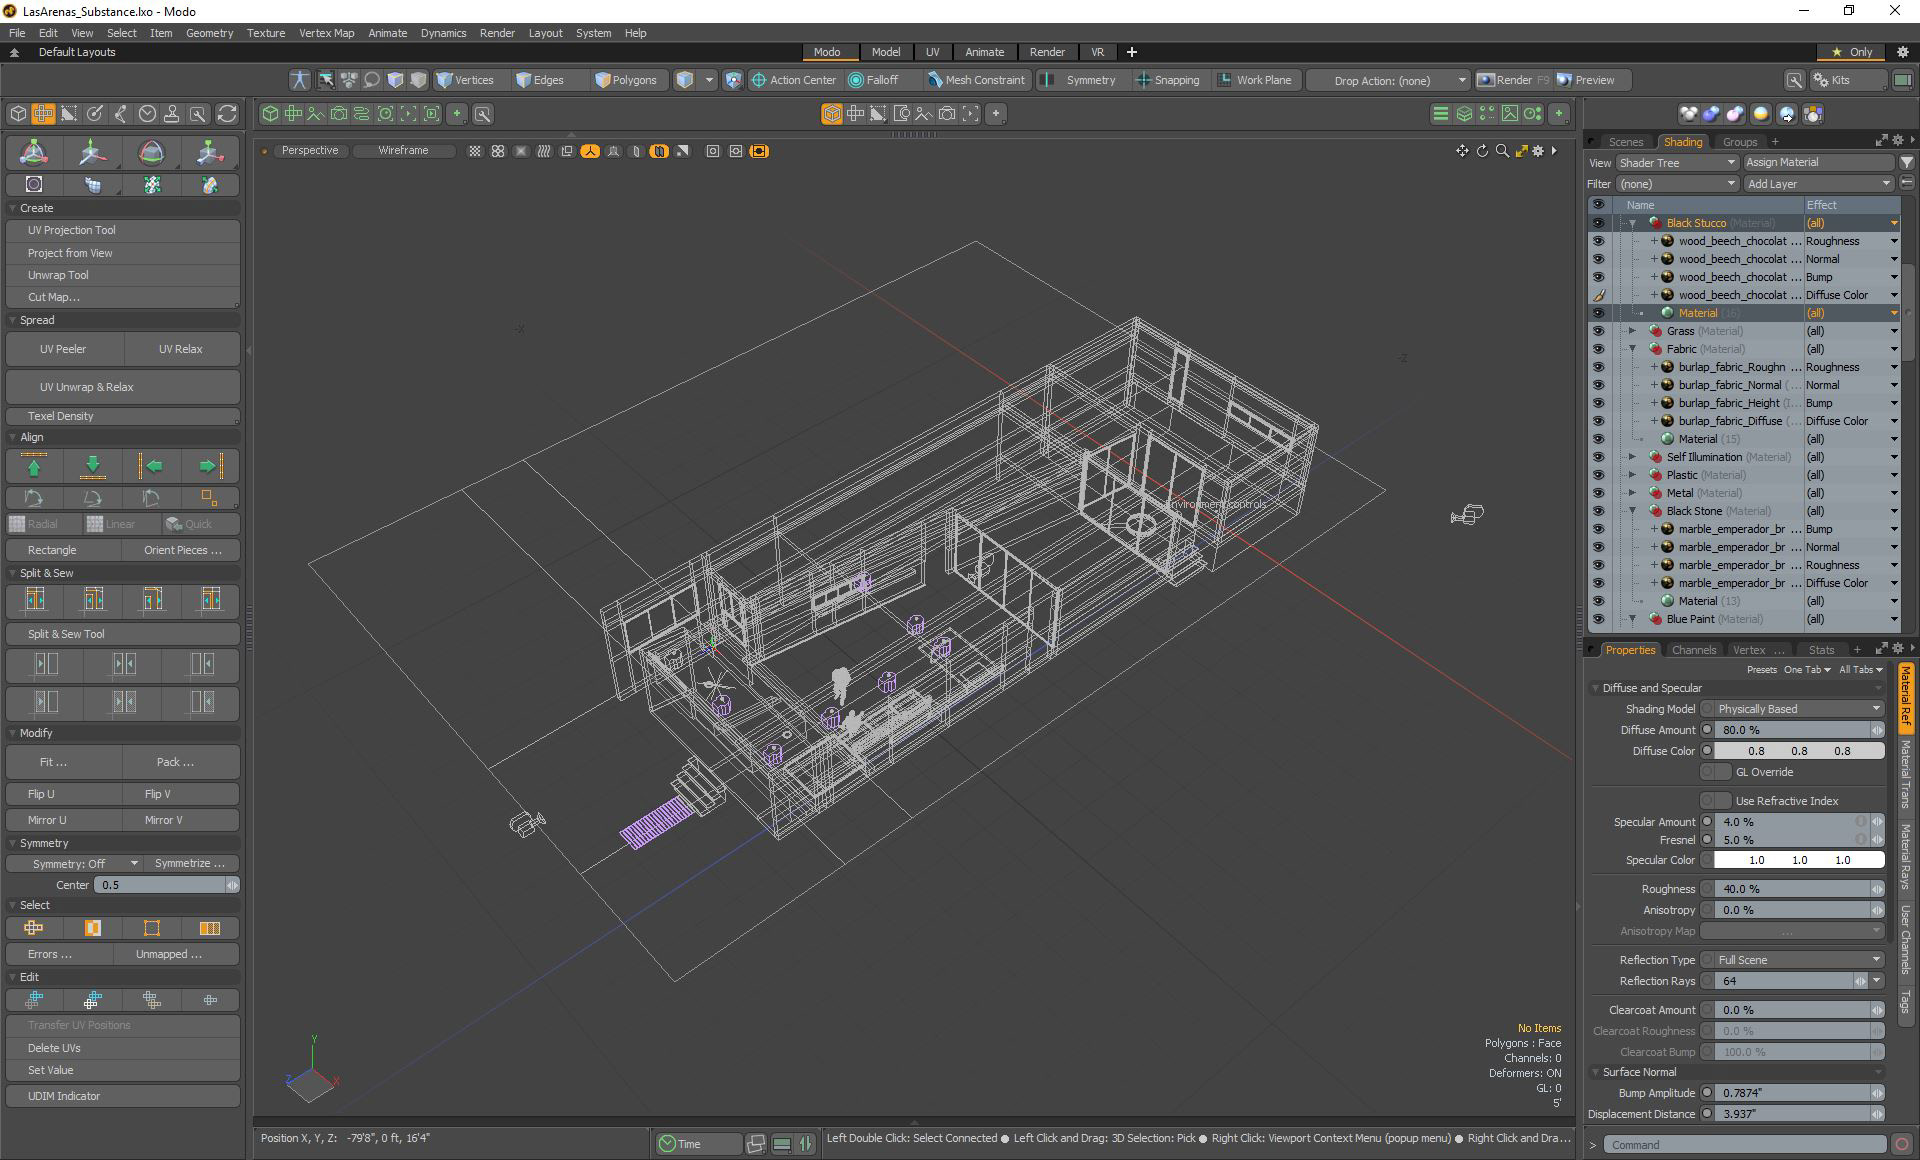The height and width of the screenshot is (1160, 1920).
Task: Switch to the Channels tab
Action: (1693, 650)
